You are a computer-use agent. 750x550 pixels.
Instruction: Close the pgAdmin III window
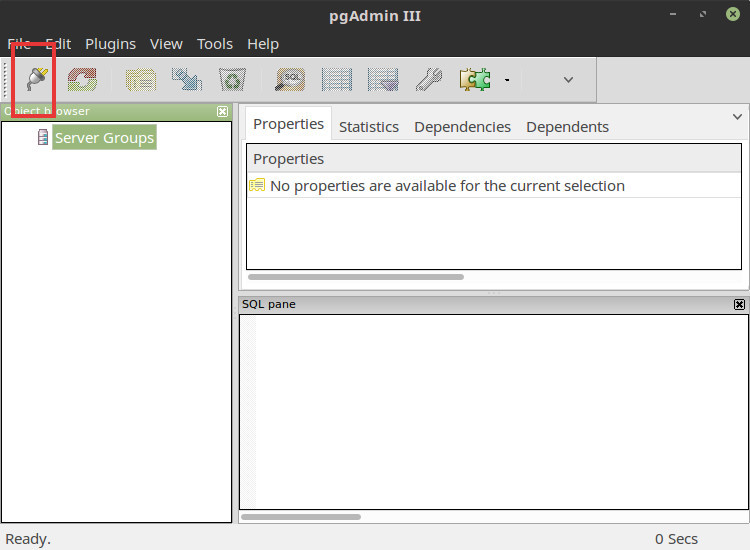click(732, 14)
